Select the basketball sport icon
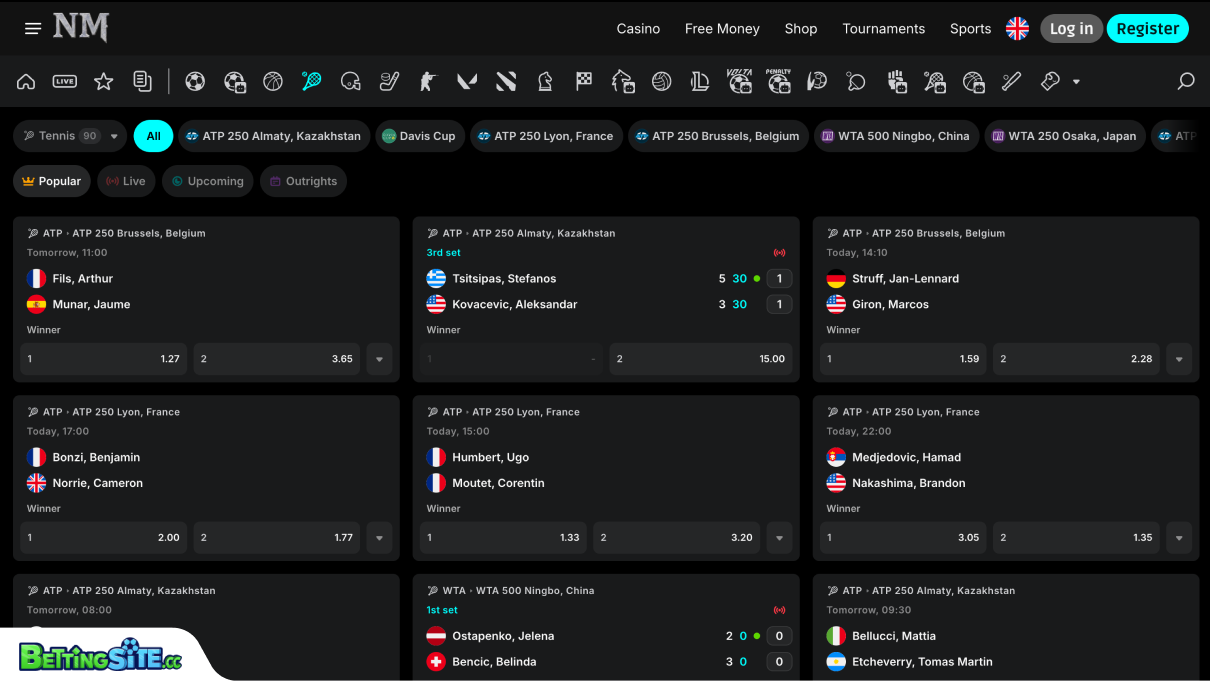The height and width of the screenshot is (681, 1210). tap(273, 82)
